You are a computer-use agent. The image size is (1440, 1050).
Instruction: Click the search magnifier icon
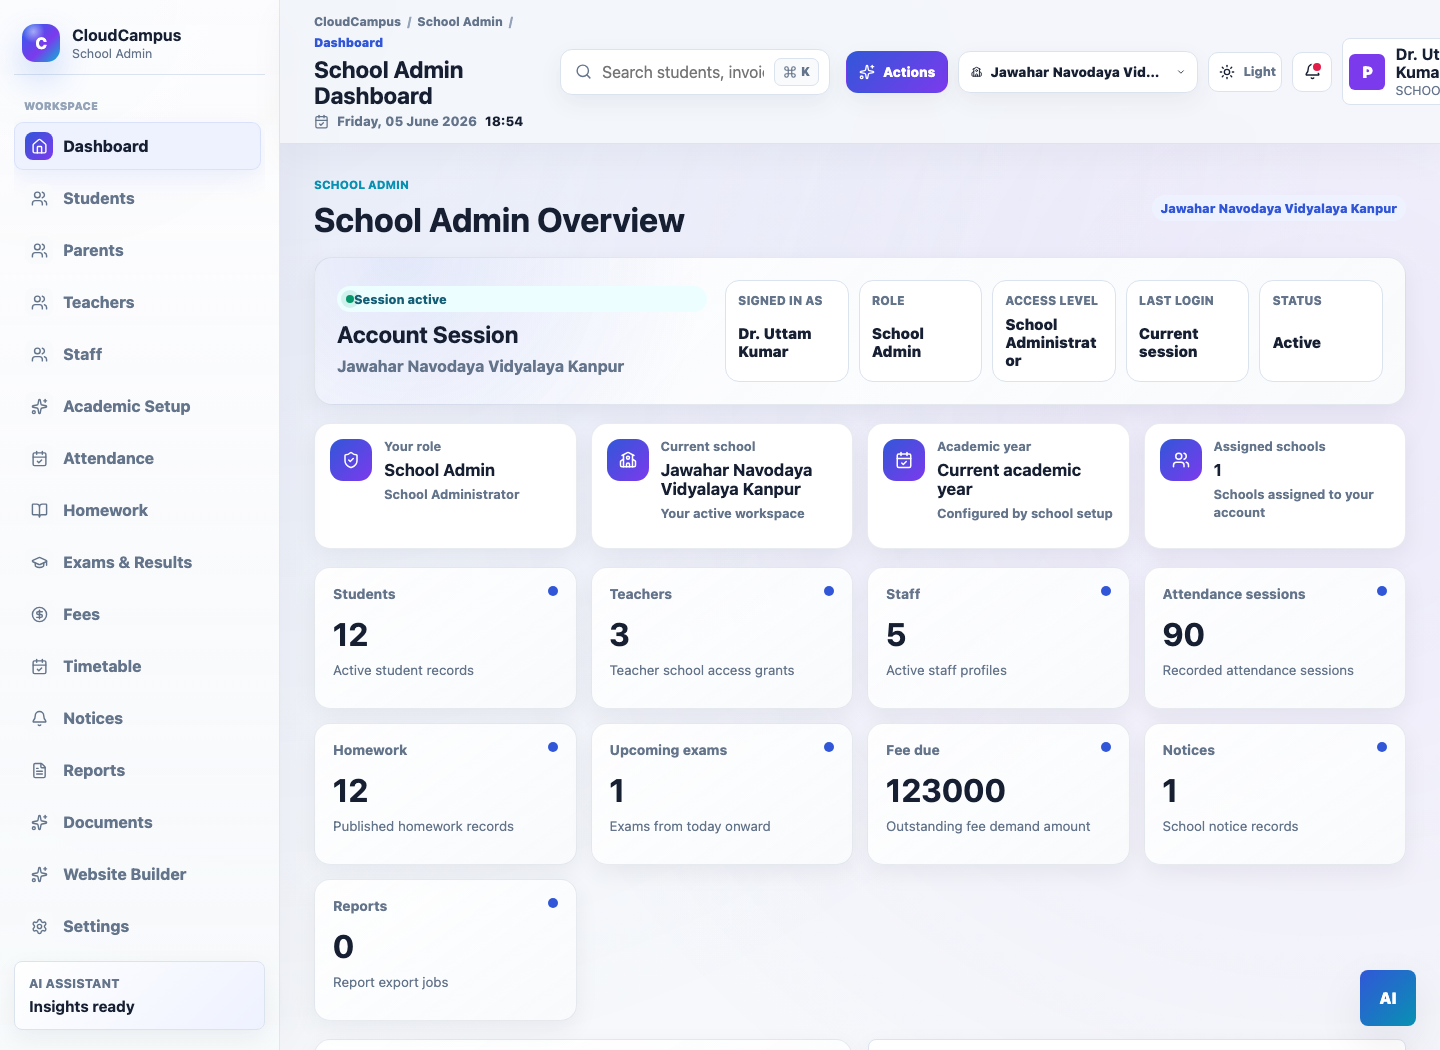[583, 72]
